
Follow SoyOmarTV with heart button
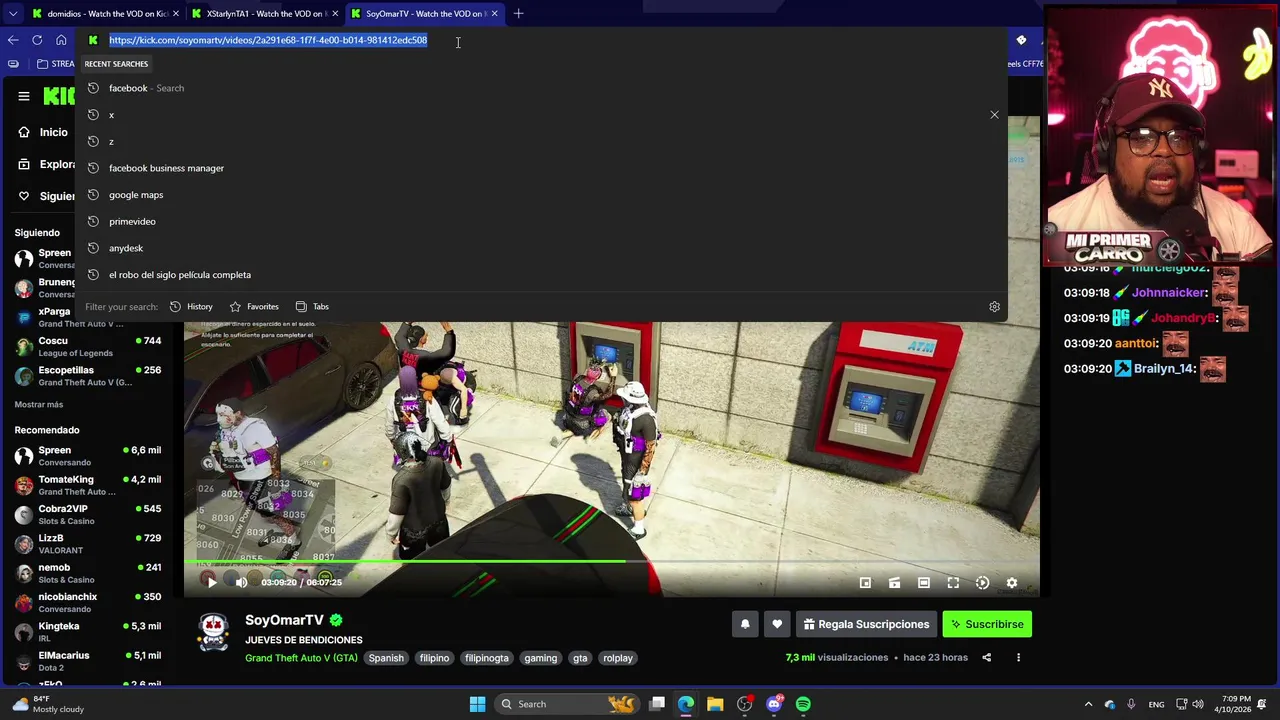click(x=777, y=624)
